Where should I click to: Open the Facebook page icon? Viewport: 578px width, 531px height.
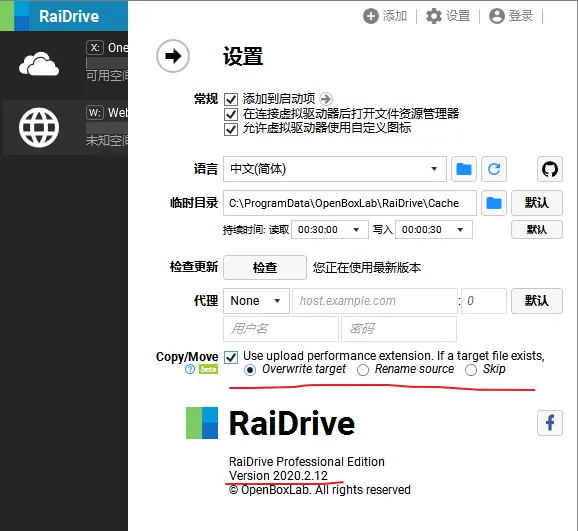(x=550, y=423)
